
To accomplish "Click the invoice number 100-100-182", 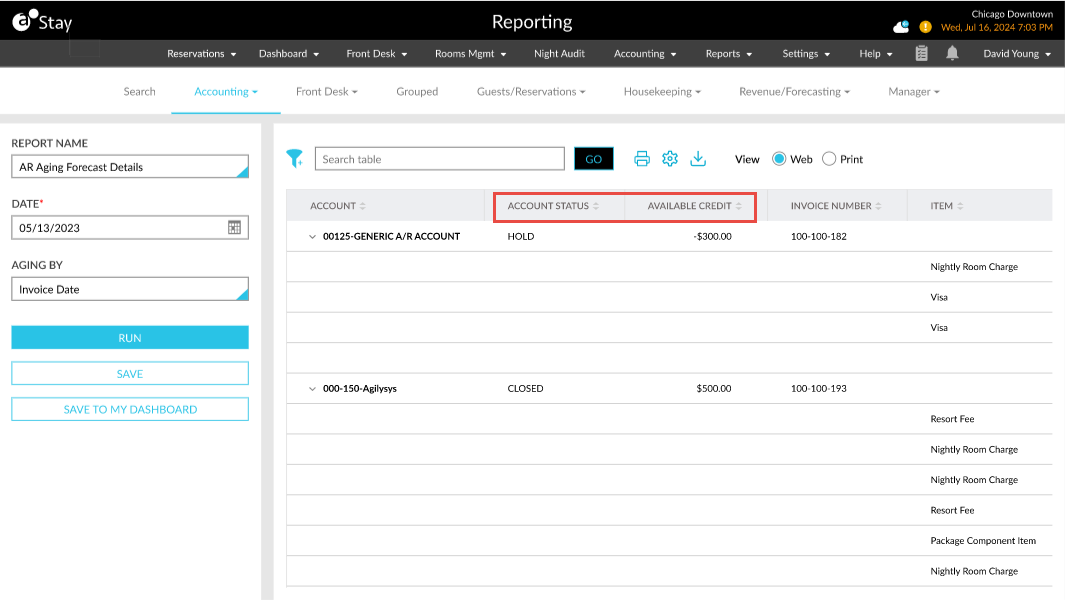I will [818, 236].
